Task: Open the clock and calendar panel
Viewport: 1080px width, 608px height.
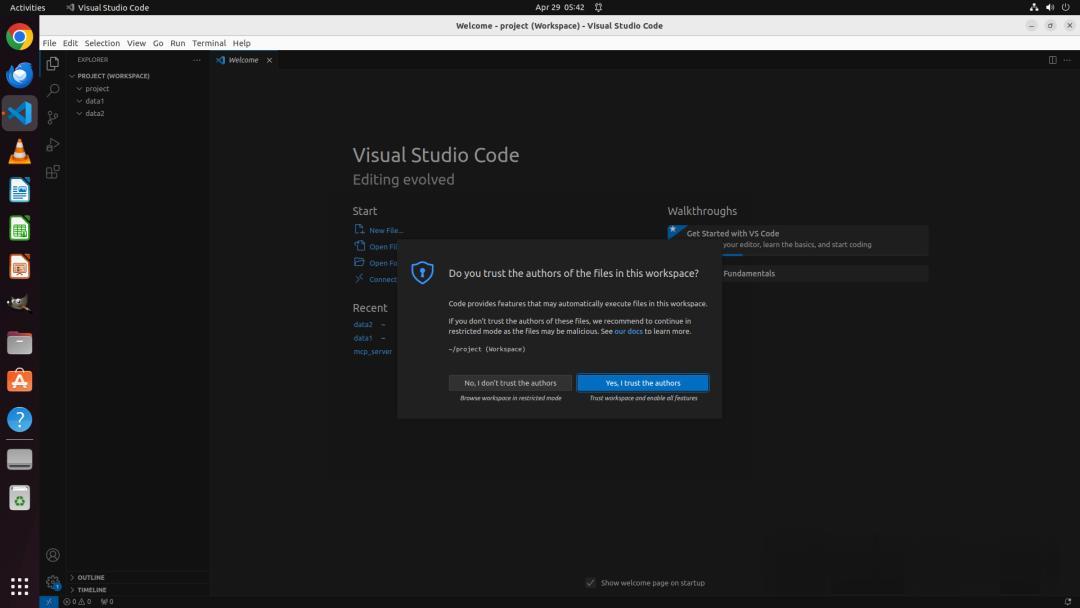Action: (x=559, y=8)
